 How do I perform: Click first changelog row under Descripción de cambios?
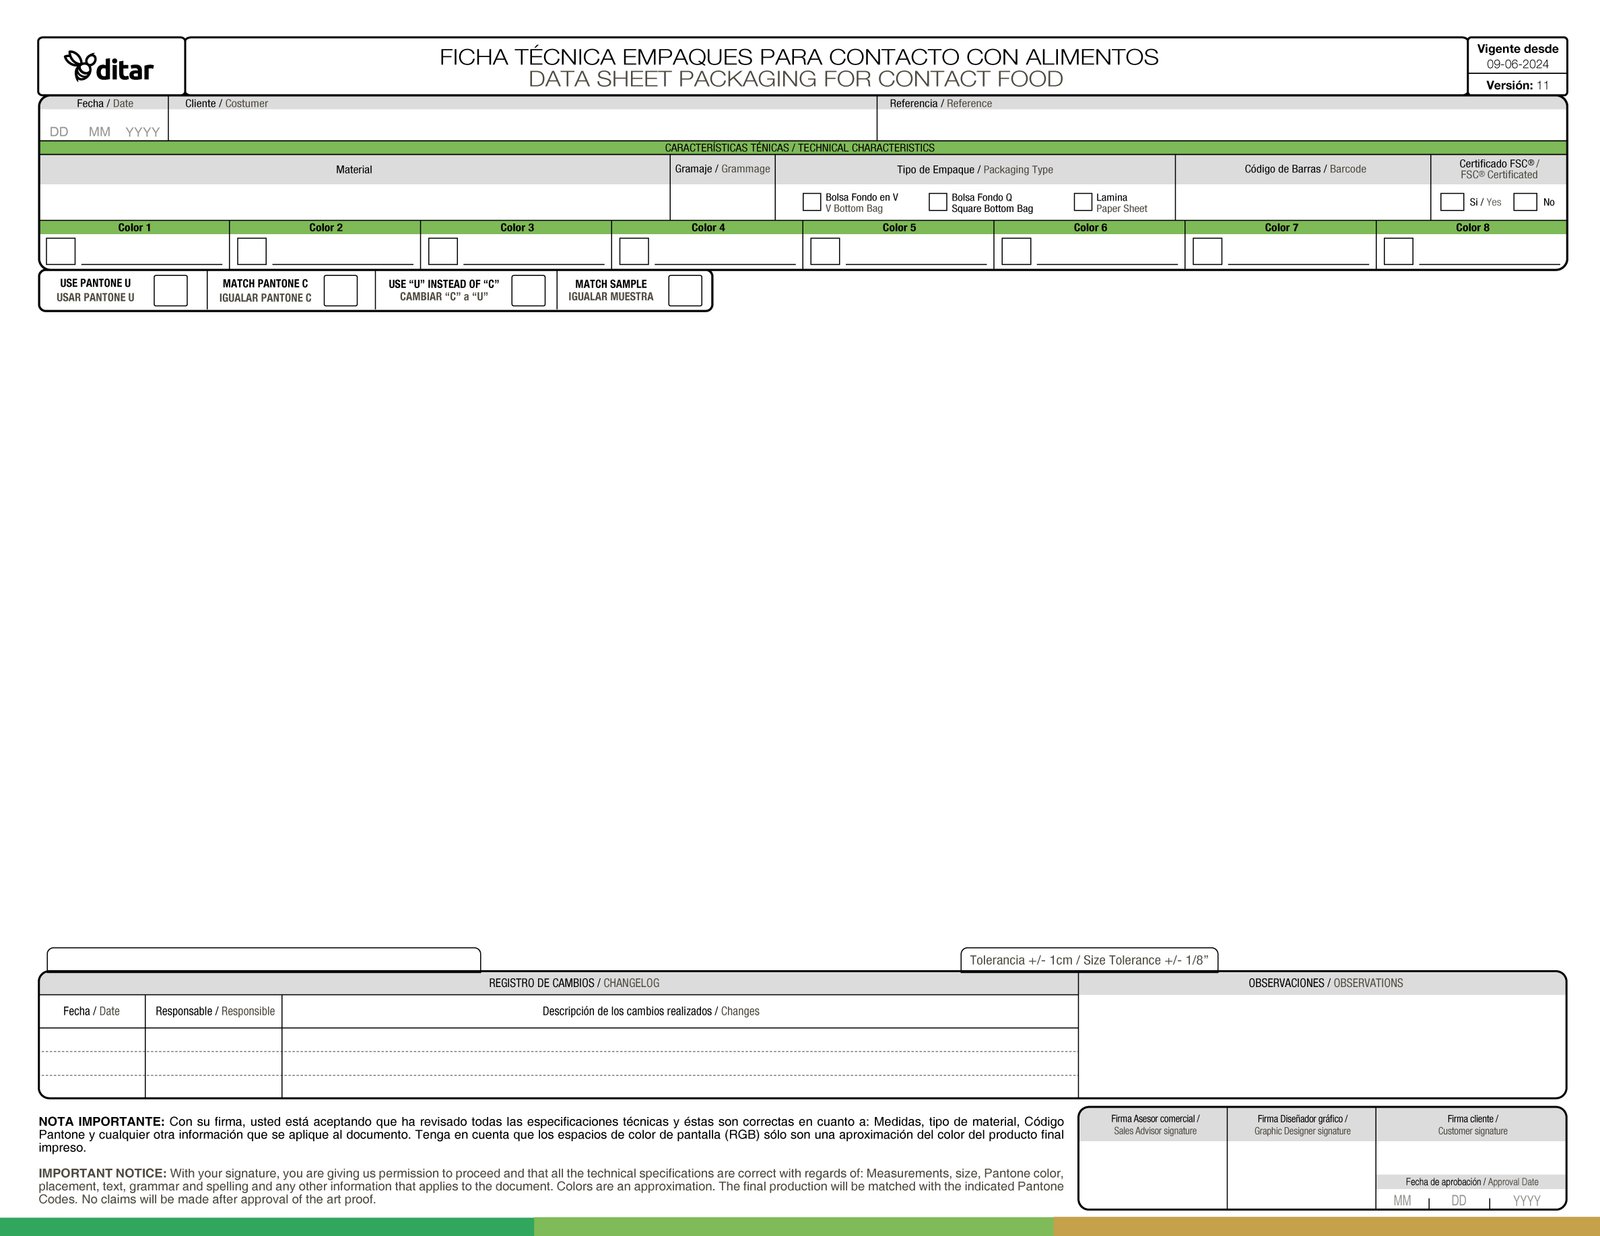tap(680, 1040)
